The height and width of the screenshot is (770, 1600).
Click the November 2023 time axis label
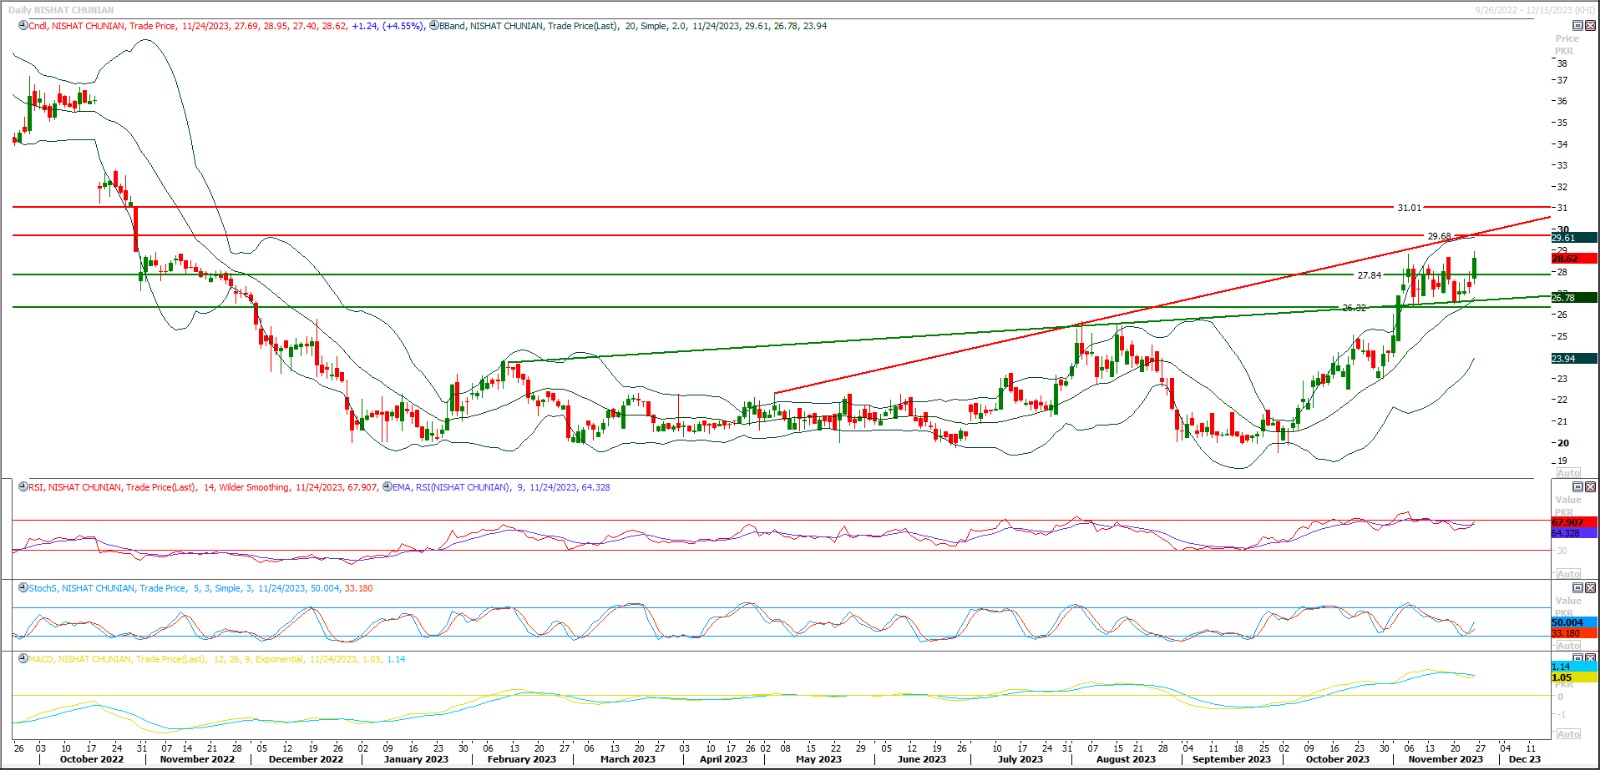[1445, 759]
